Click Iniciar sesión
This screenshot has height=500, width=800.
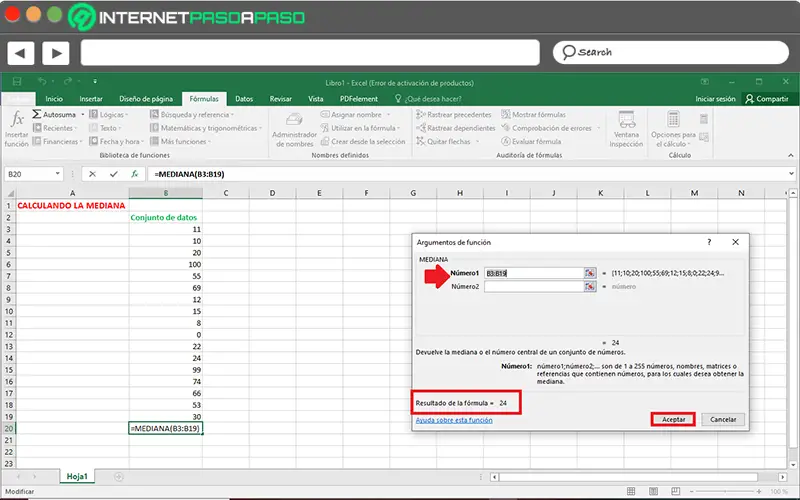(x=715, y=98)
